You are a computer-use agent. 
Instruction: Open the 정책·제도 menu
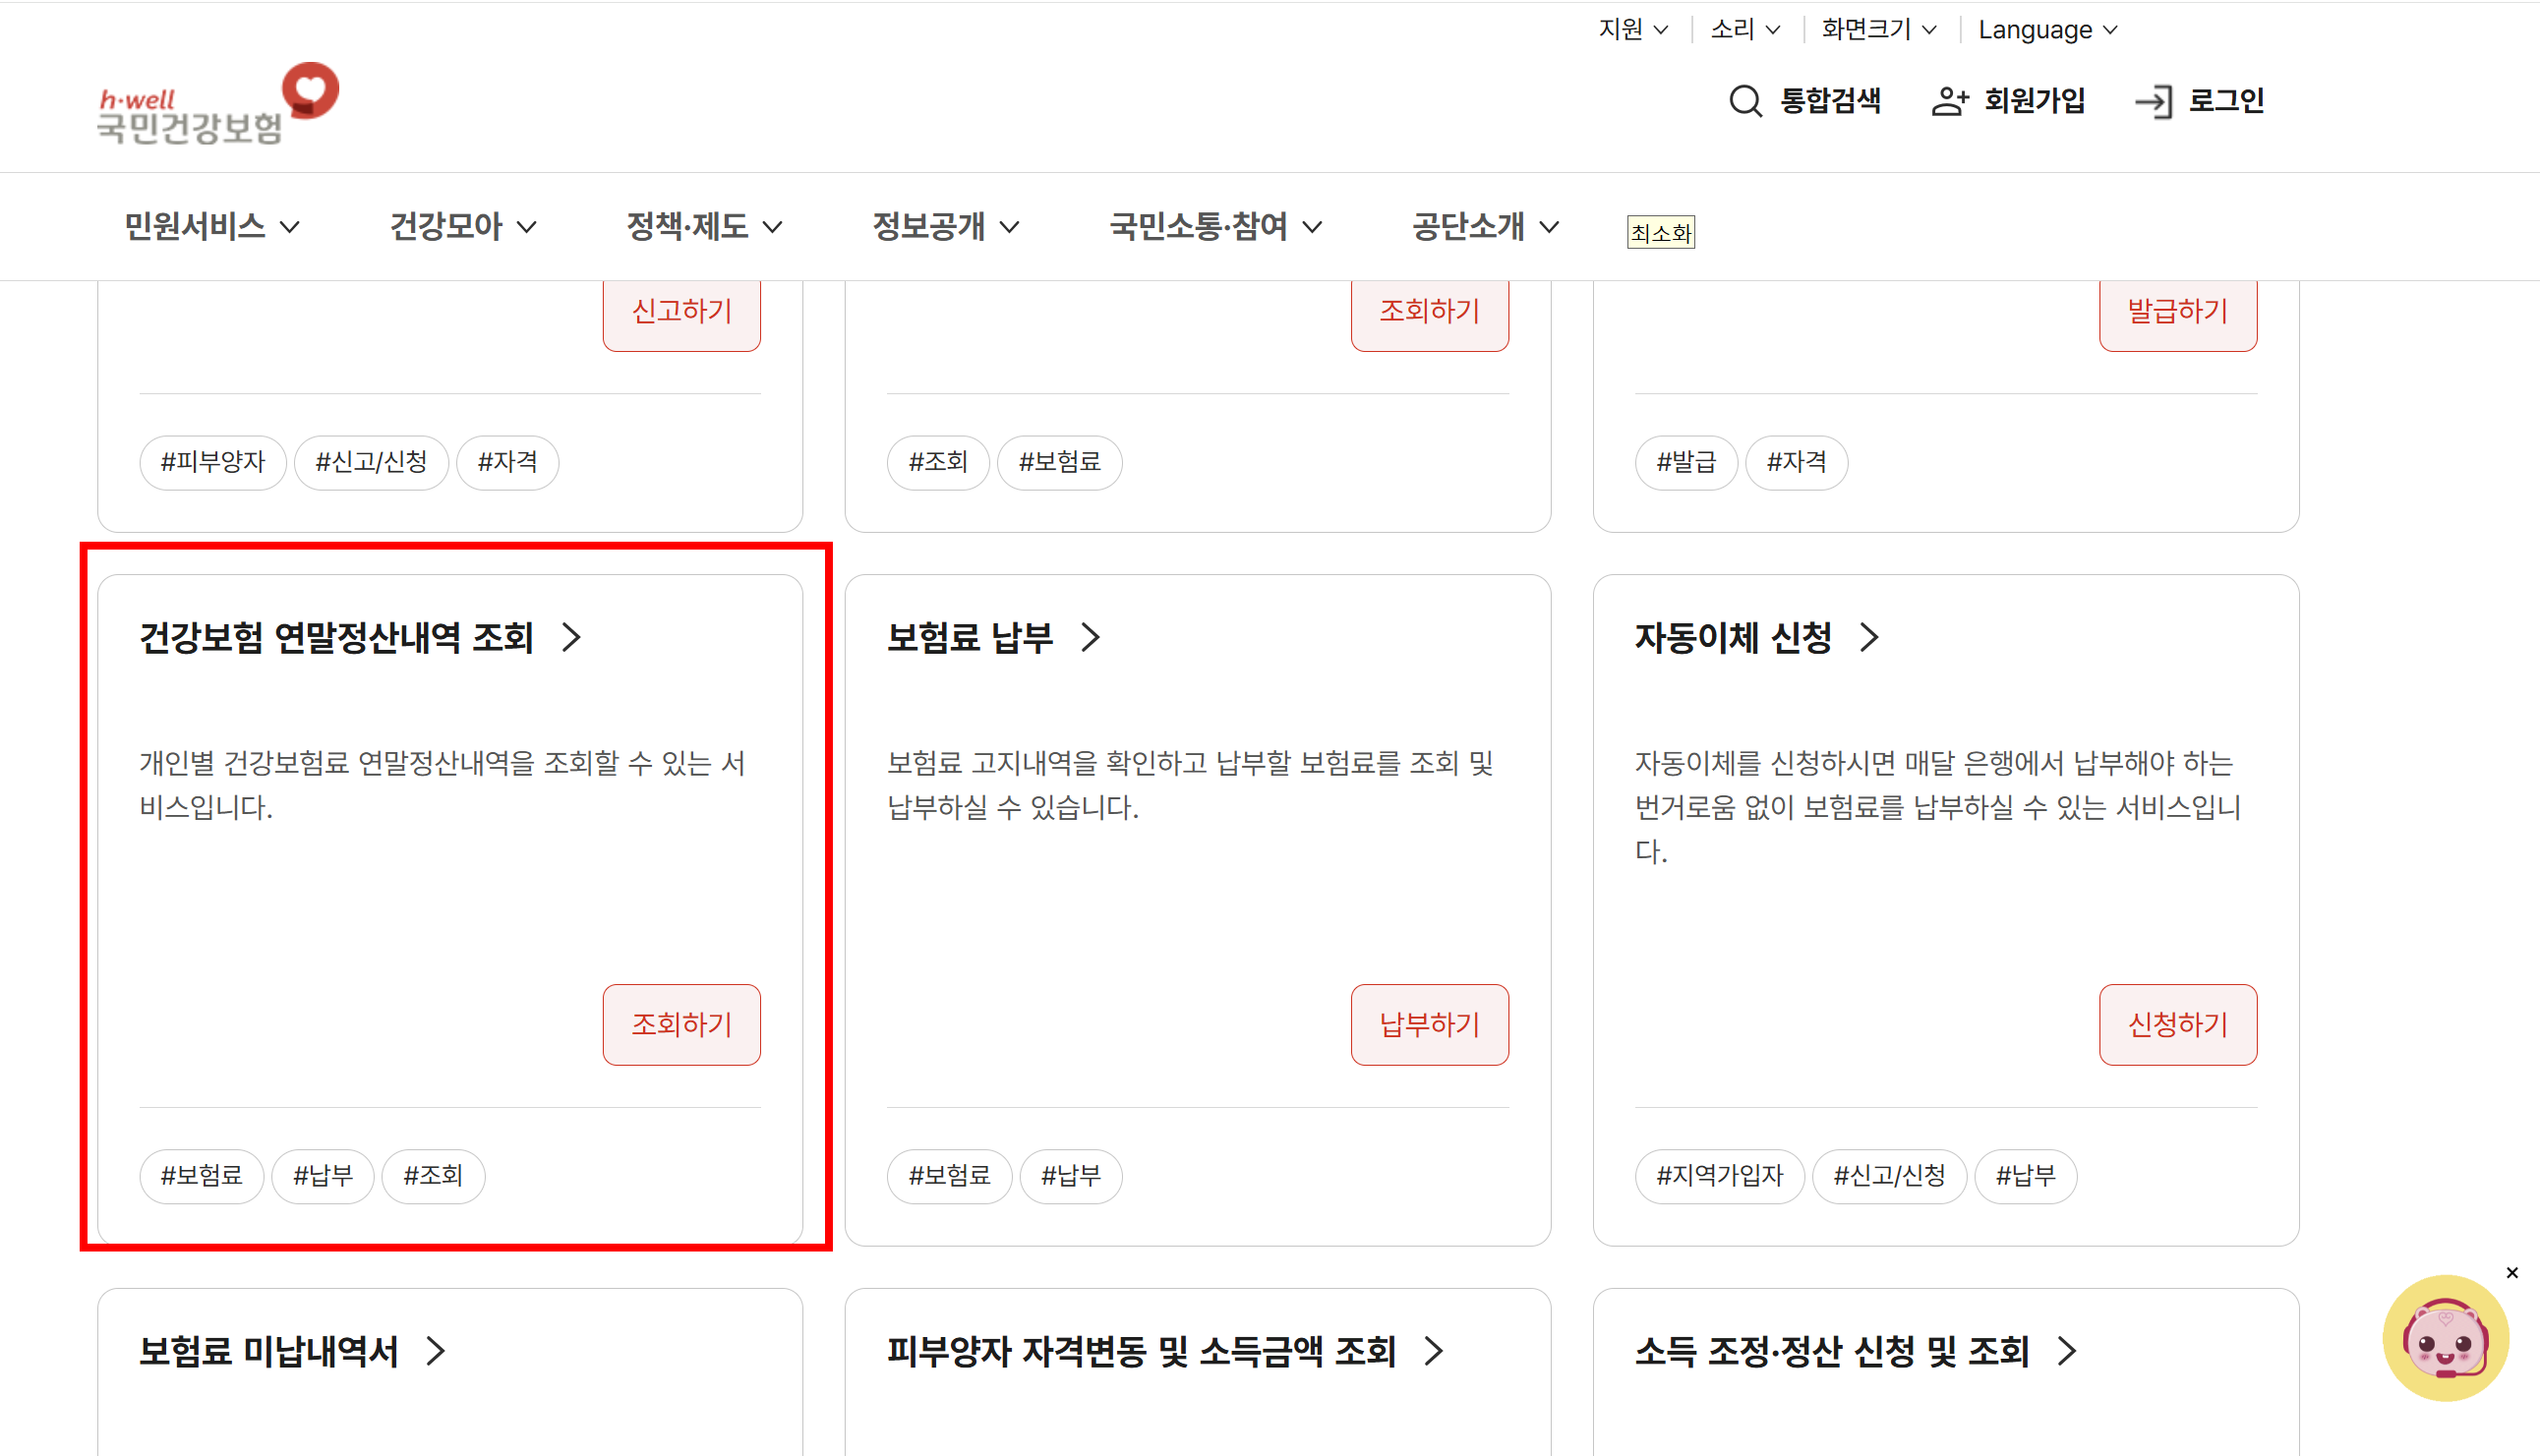coord(703,227)
